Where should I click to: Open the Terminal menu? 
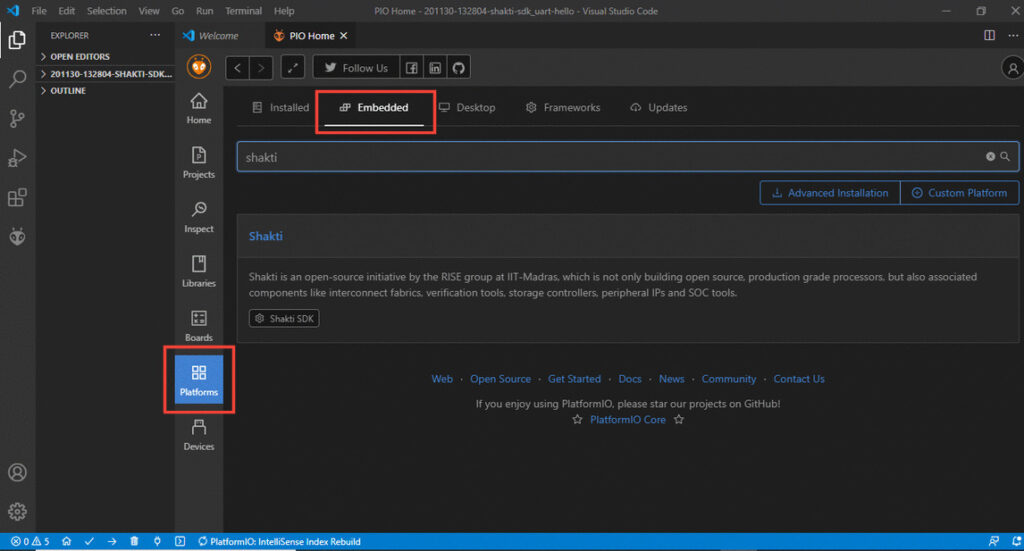pos(244,11)
